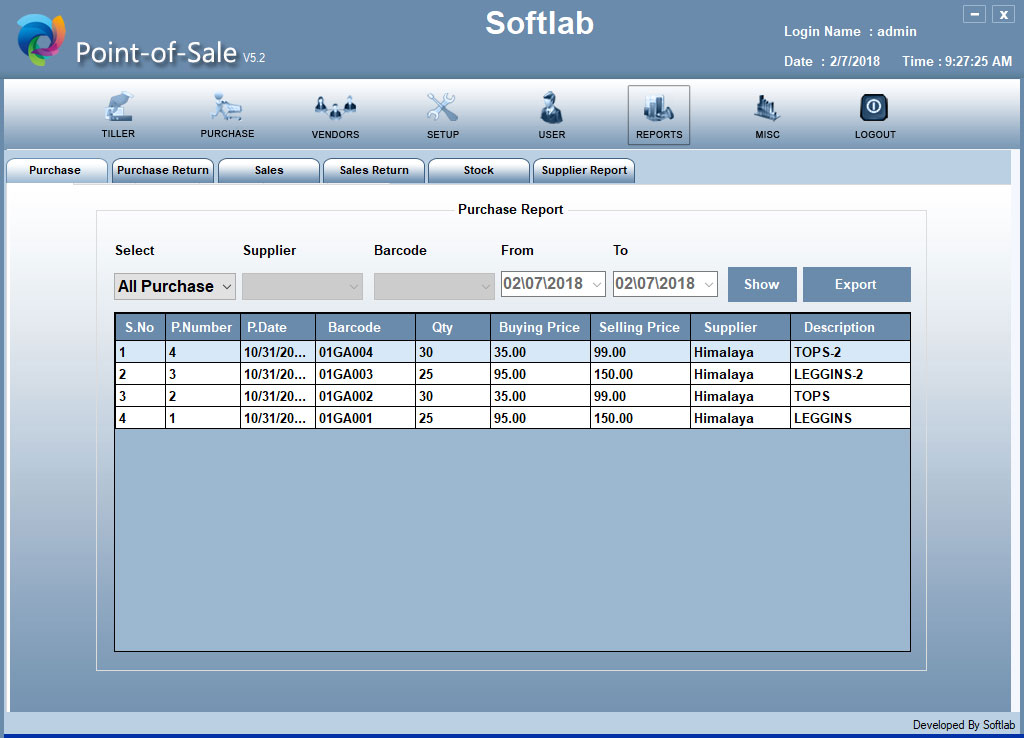The image size is (1024, 738).
Task: Open the User management icon
Action: tap(551, 108)
